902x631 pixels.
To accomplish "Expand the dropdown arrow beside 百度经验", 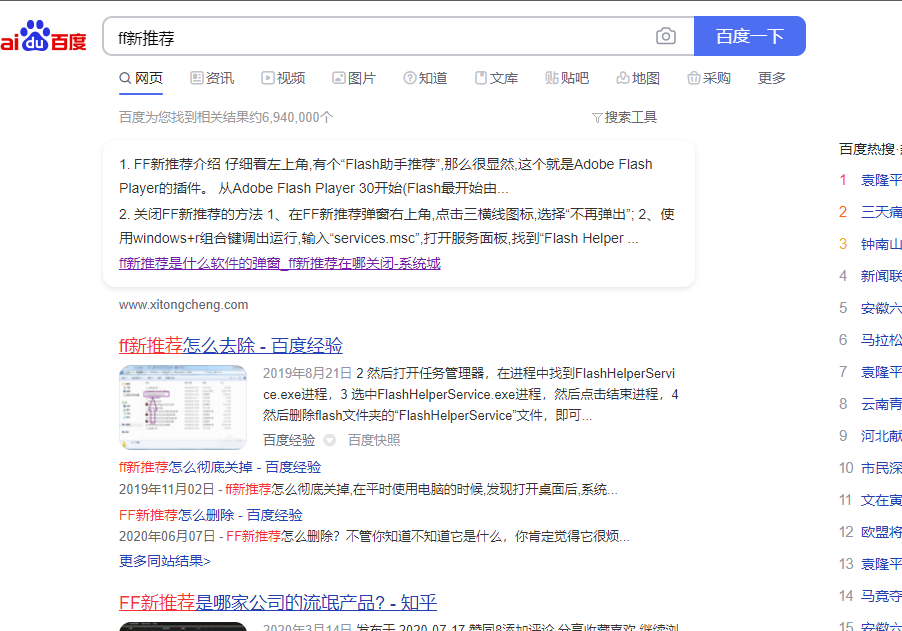I will (x=330, y=441).
